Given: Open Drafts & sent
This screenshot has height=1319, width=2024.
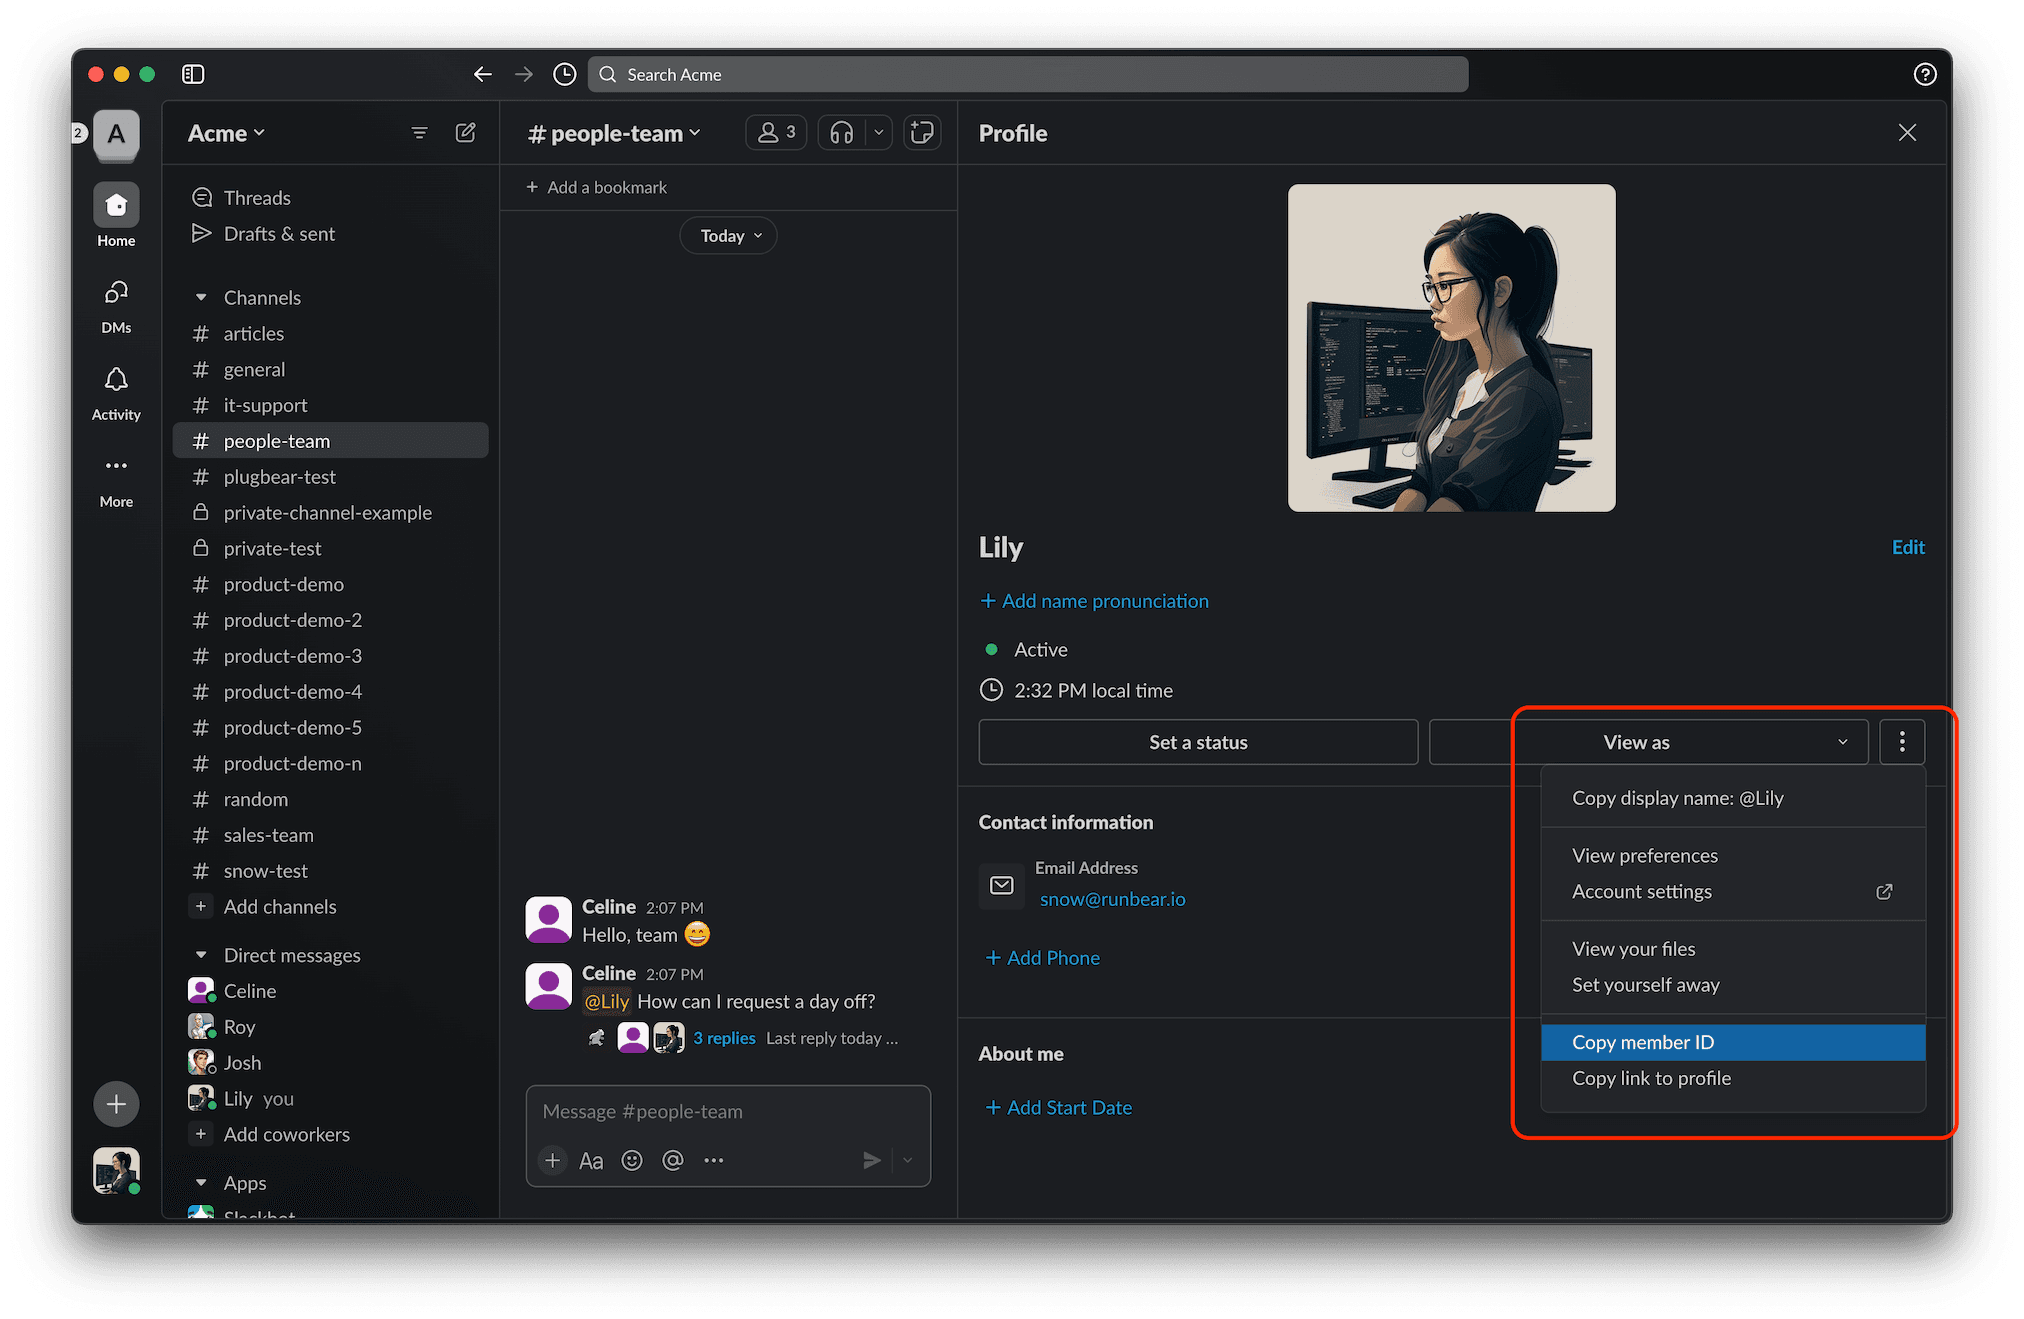Looking at the screenshot, I should point(331,234).
